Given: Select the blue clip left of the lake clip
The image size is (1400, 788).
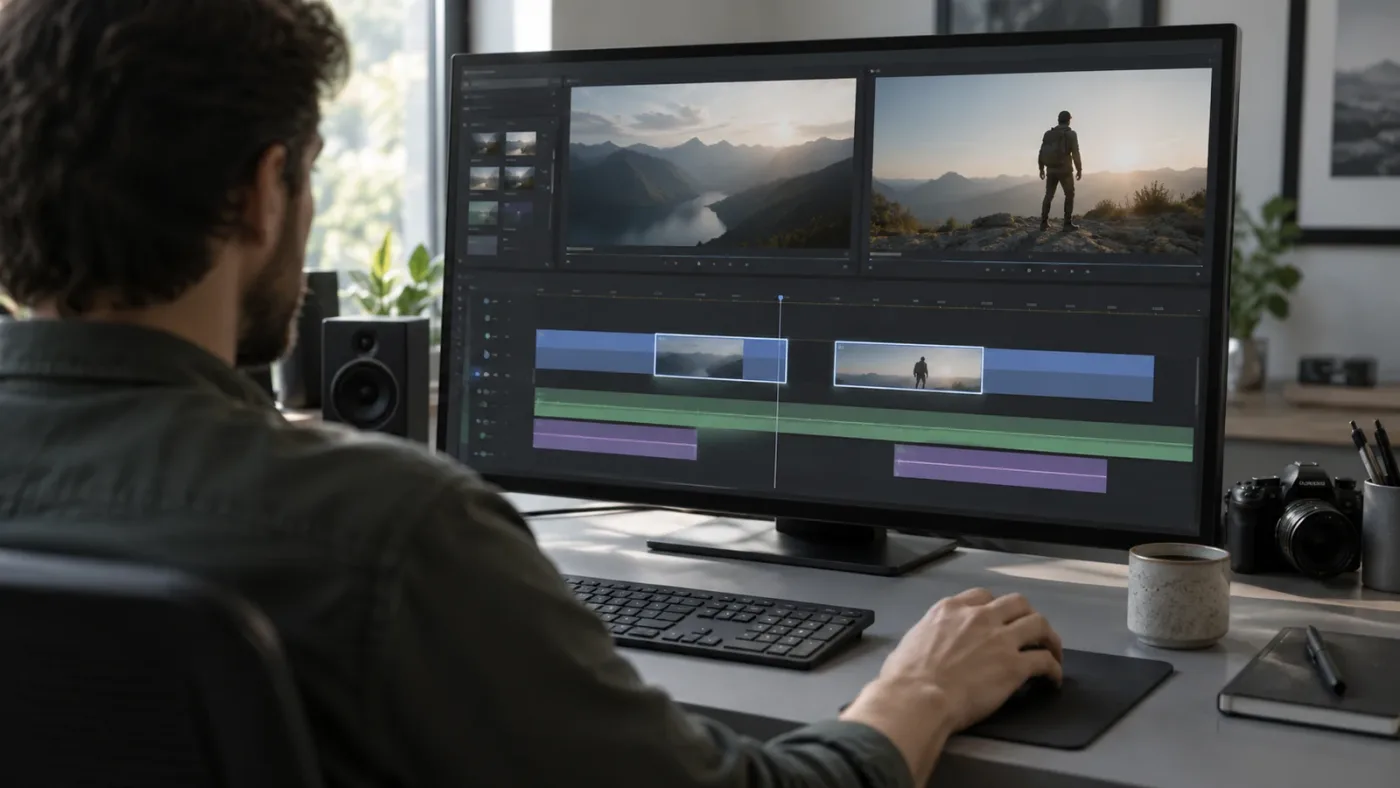Looking at the screenshot, I should pyautogui.click(x=595, y=351).
